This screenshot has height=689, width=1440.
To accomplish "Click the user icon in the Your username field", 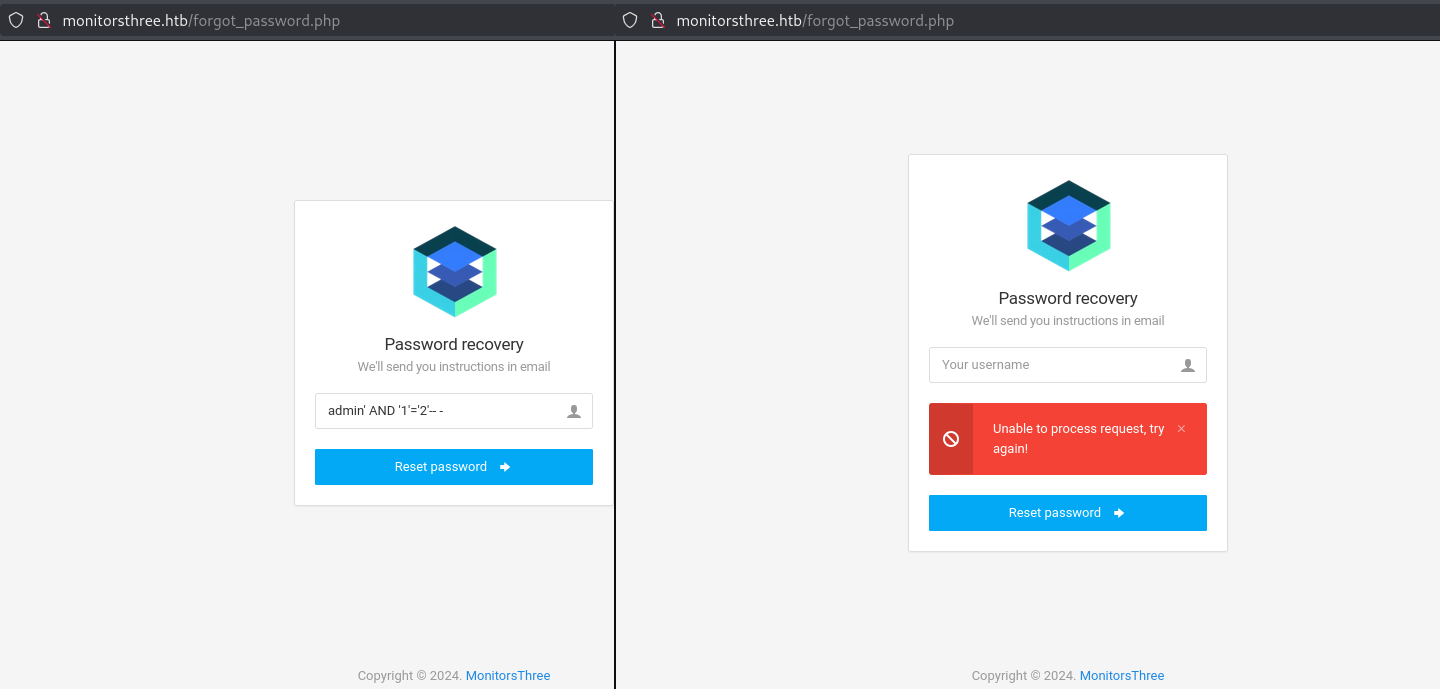I will pyautogui.click(x=1188, y=365).
